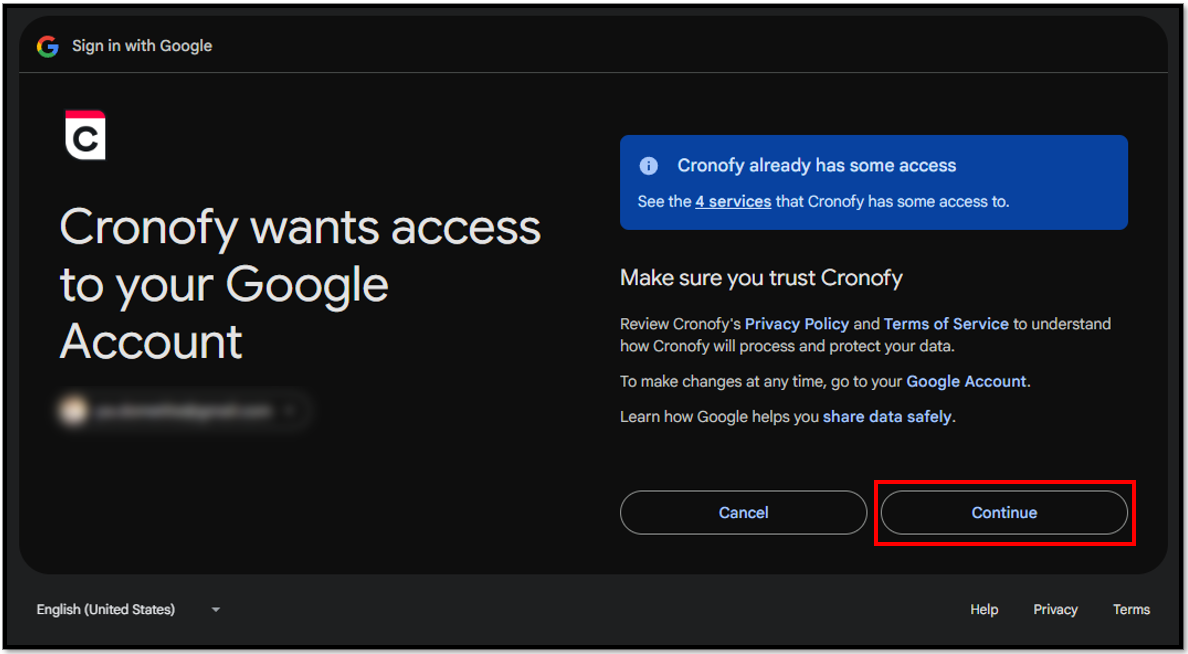Screen dimensions: 1188x654
Task: Go to the Google Account link
Action: coord(966,381)
